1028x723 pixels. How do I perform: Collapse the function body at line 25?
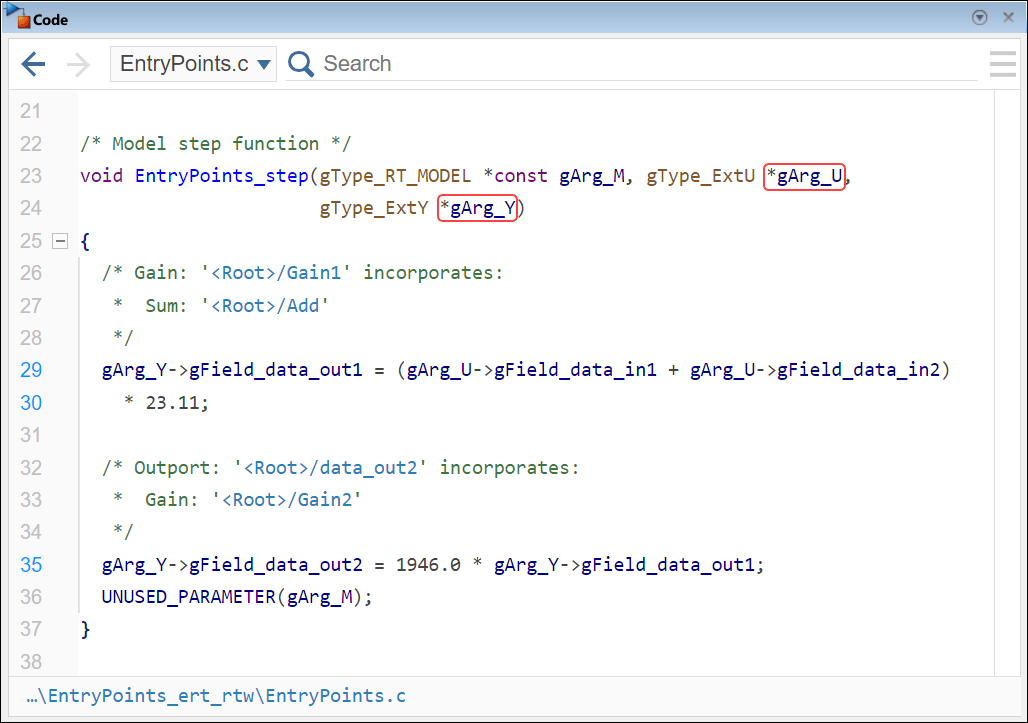coord(60,240)
